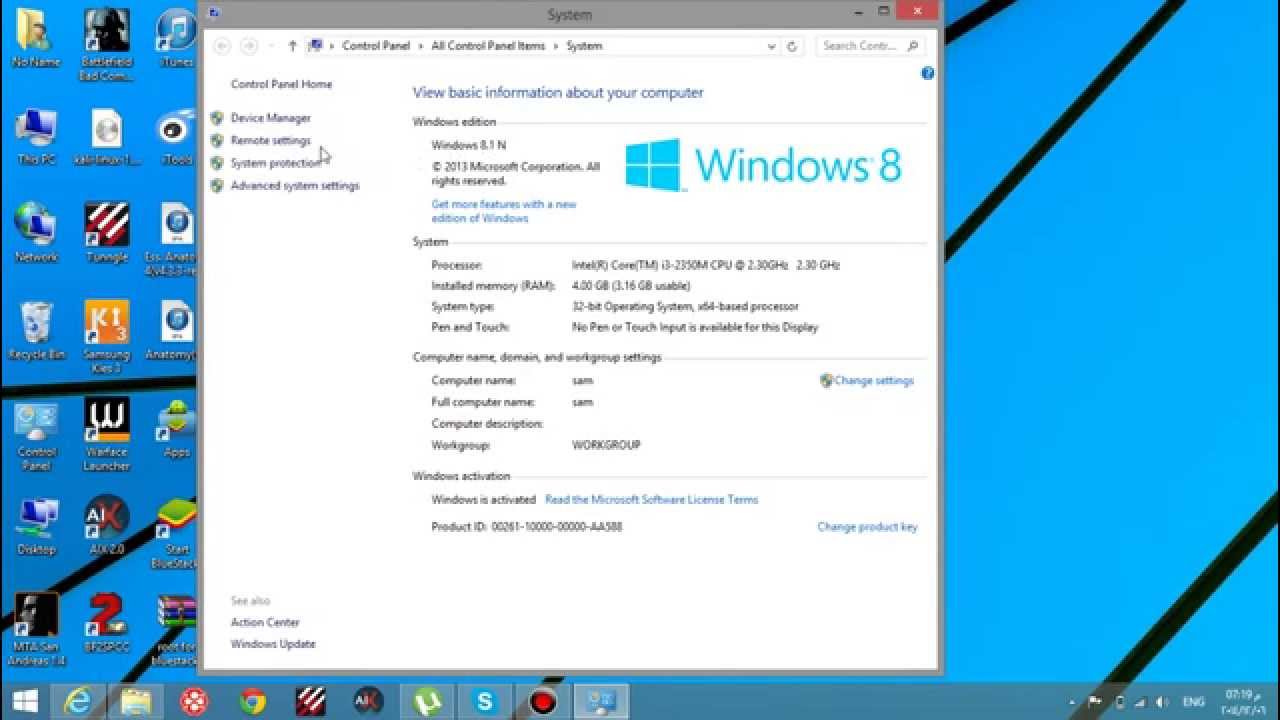Select the Apps desktop shortcut
Image resolution: width=1280 pixels, height=720 pixels.
[177, 429]
